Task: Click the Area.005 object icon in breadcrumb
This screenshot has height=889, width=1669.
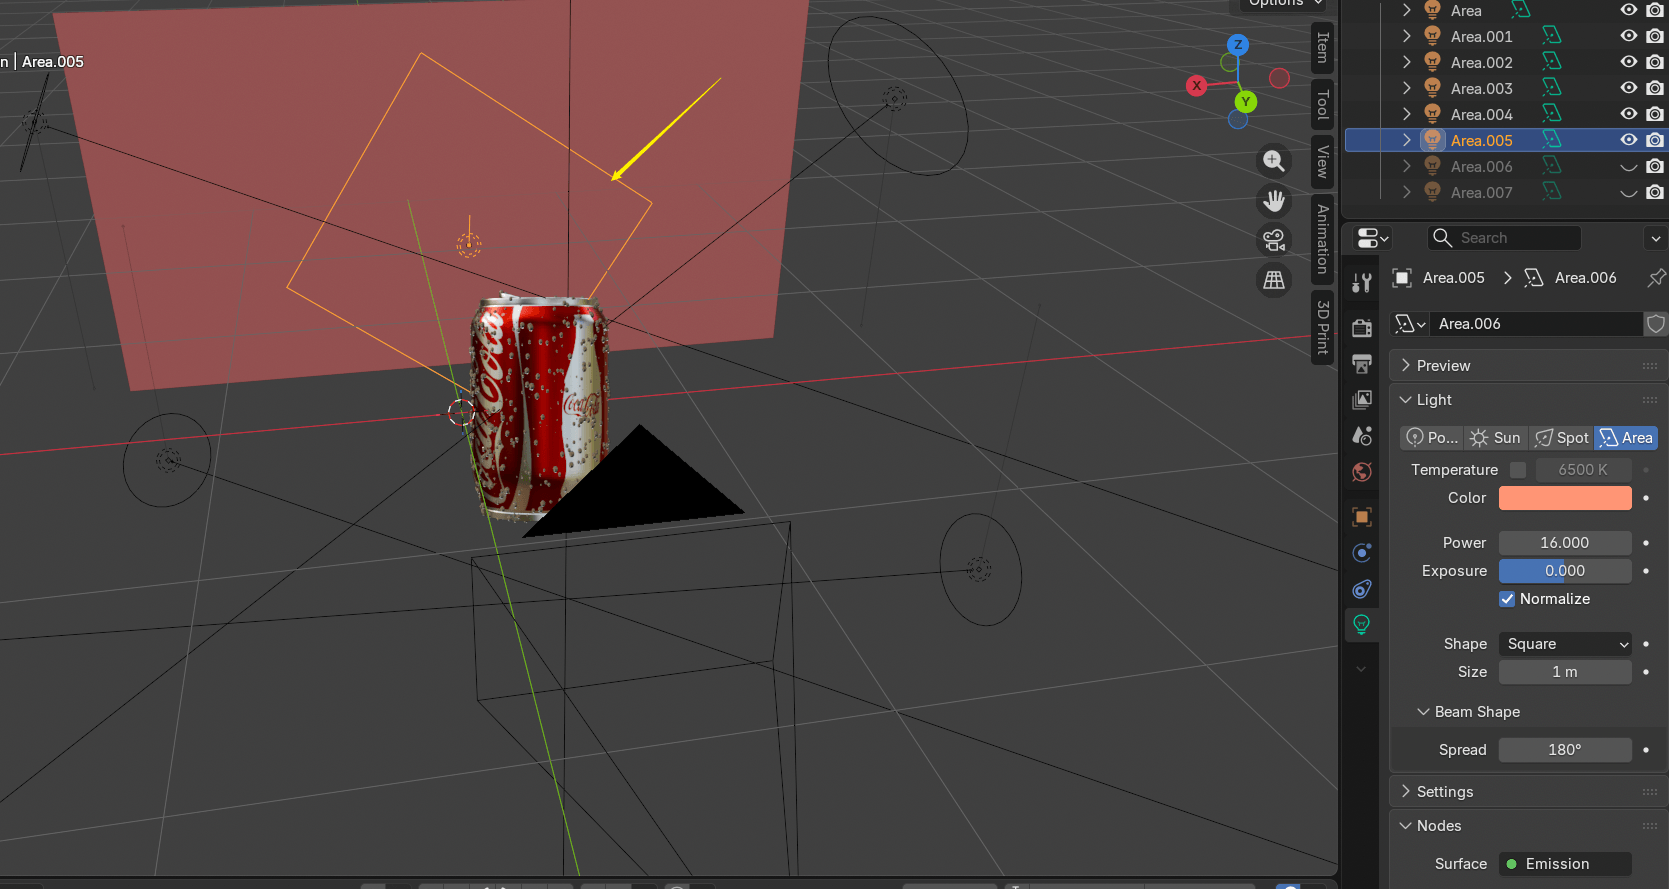Action: [1402, 278]
